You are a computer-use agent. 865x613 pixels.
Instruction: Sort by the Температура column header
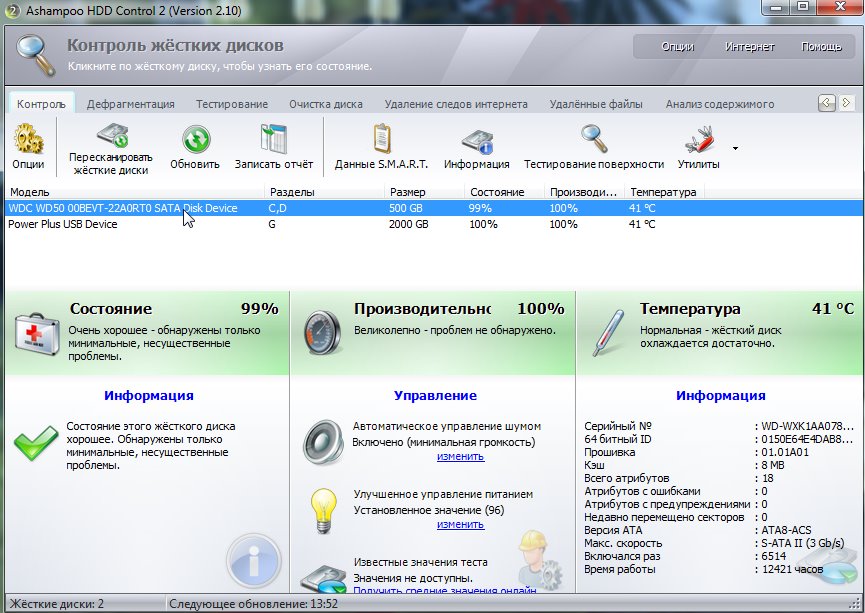pos(662,192)
